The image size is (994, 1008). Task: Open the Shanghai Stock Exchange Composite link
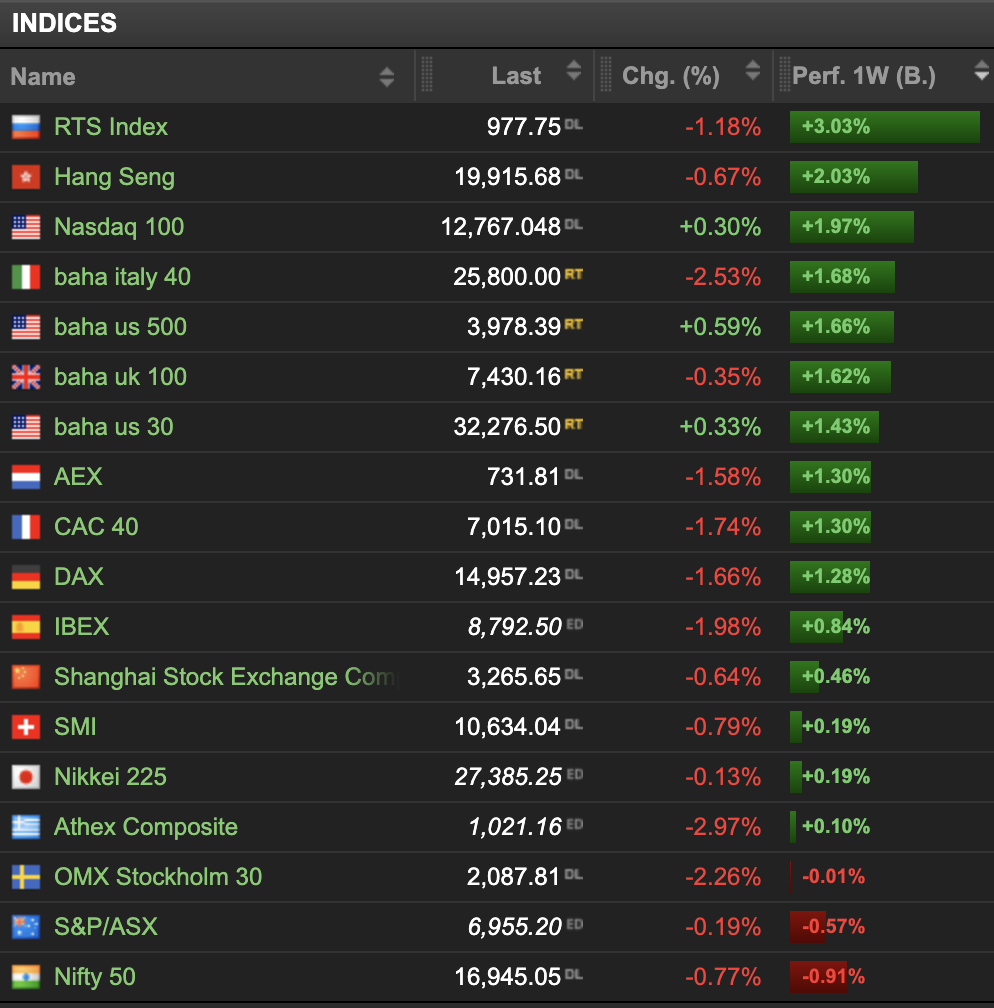coord(226,677)
